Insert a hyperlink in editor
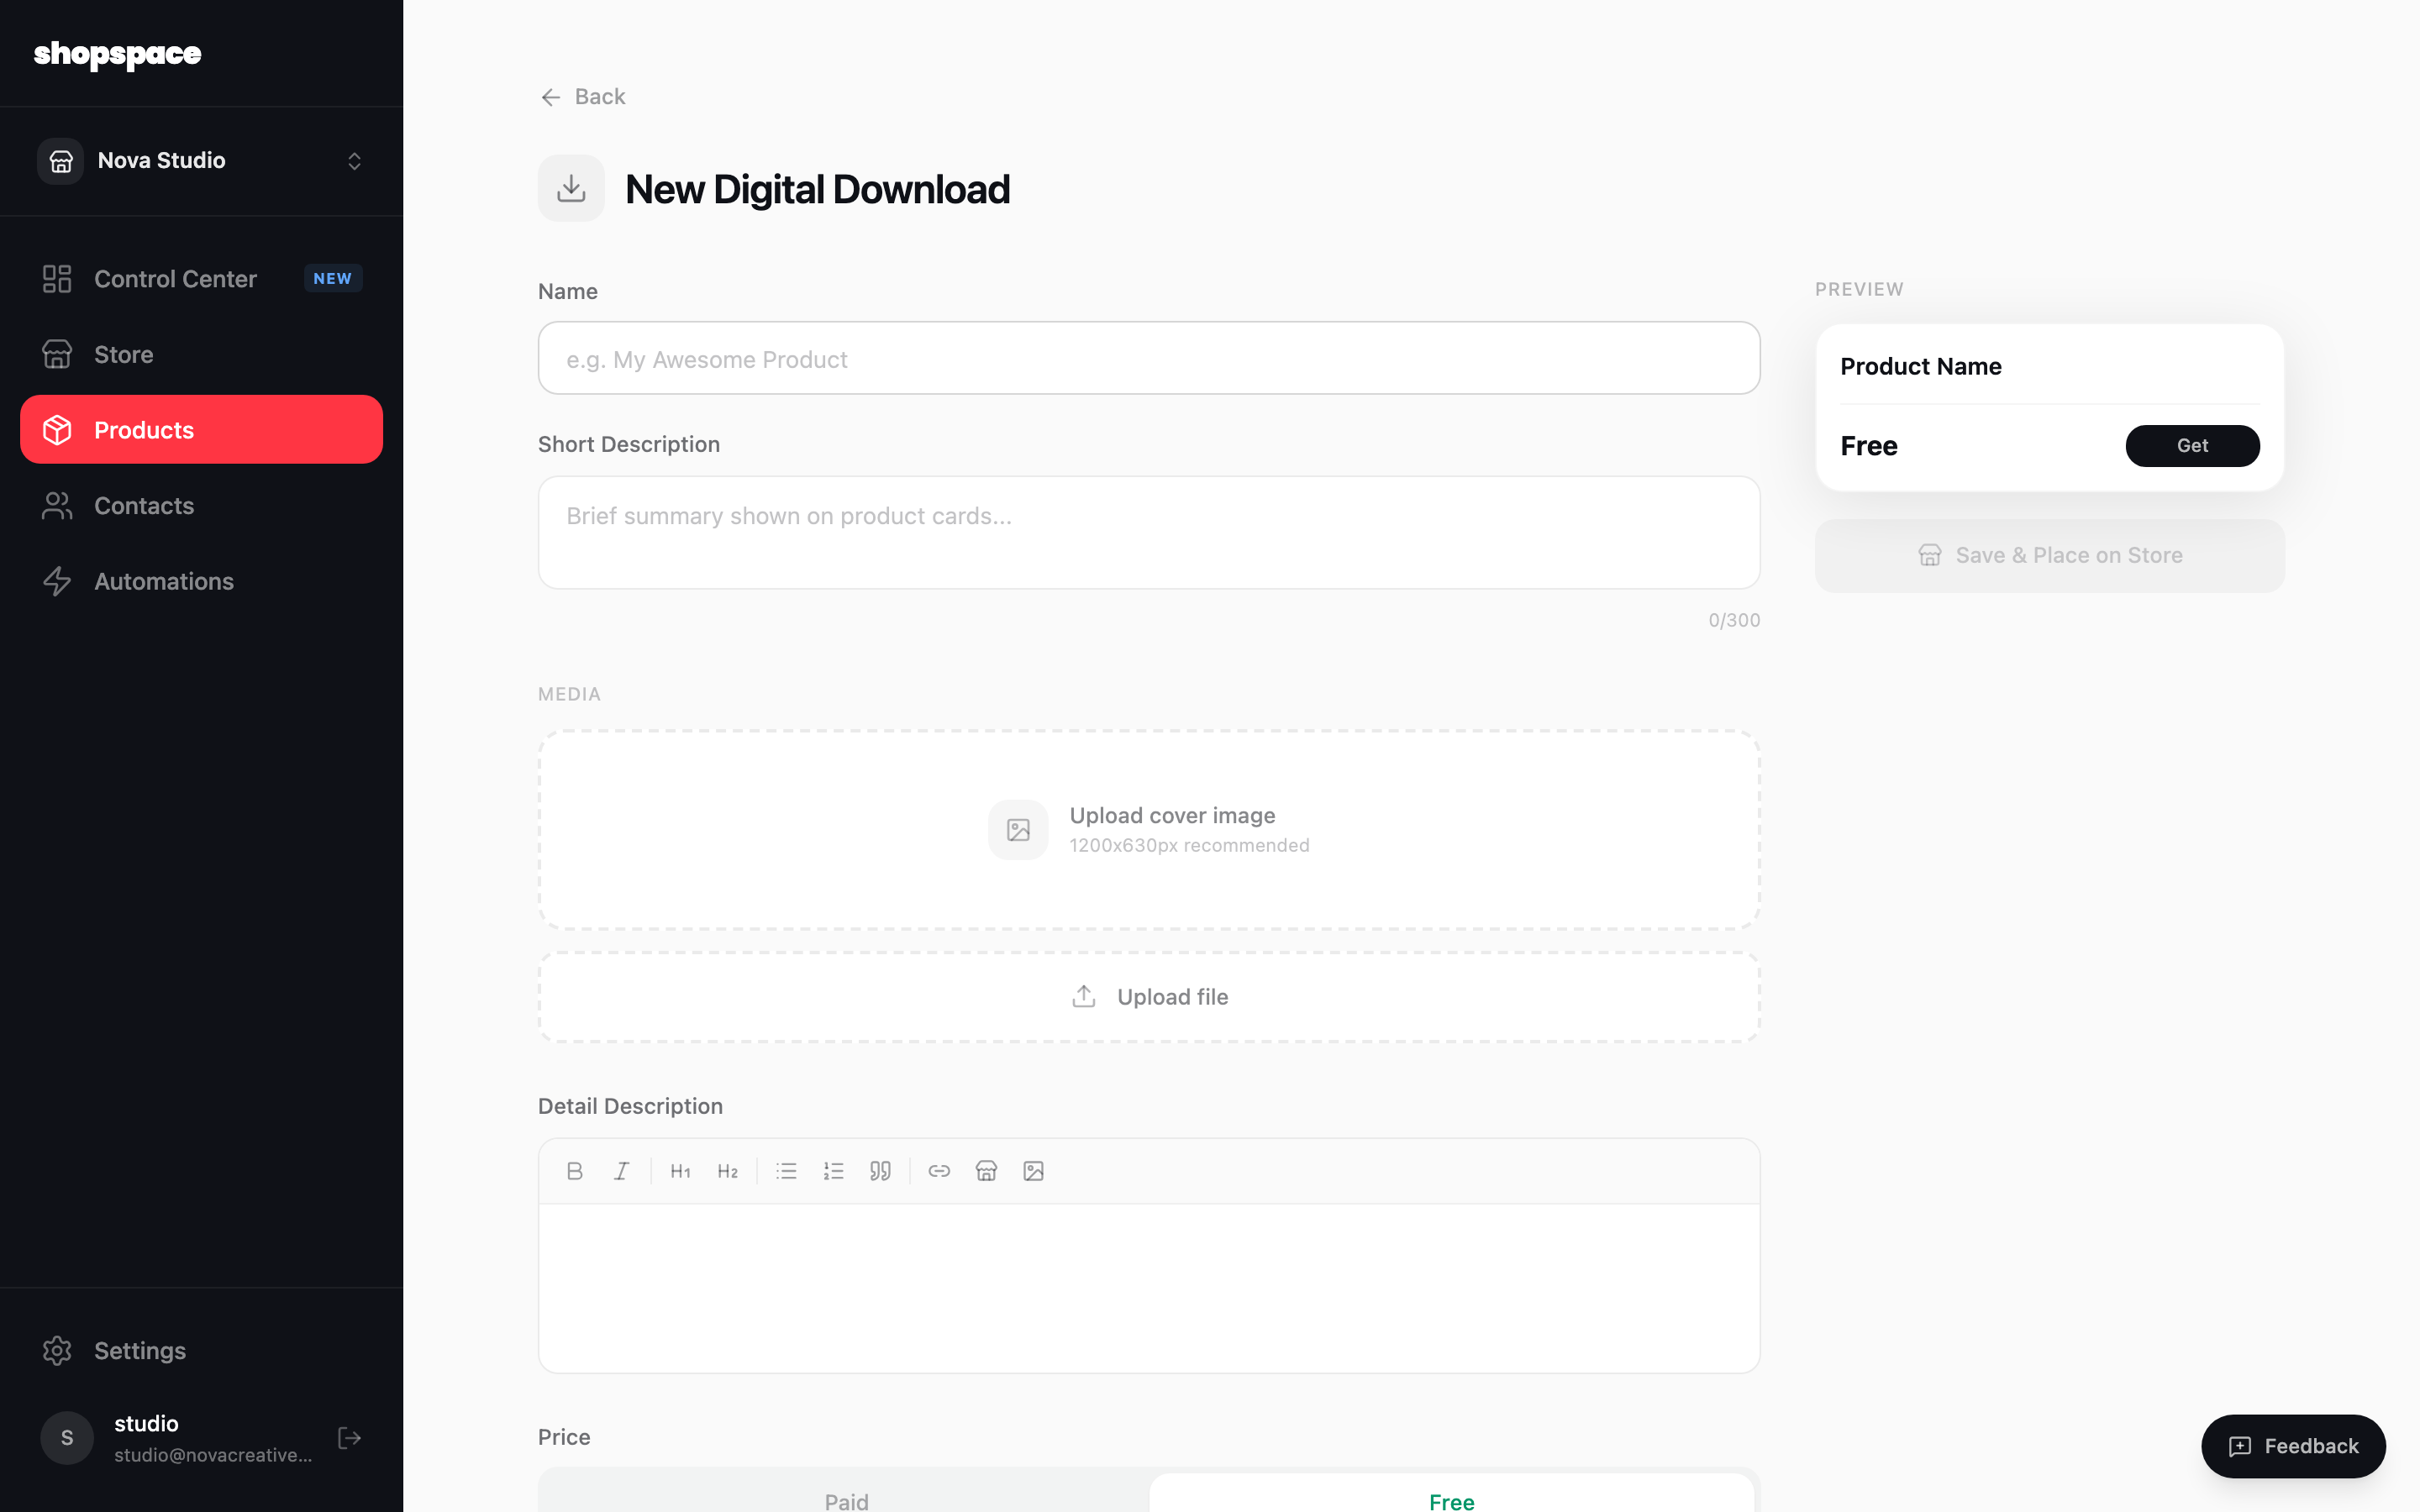The width and height of the screenshot is (2420, 1512). 939,1171
